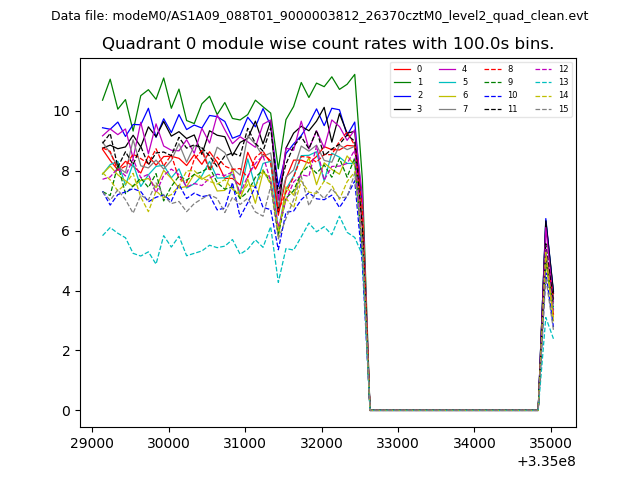Select cyan dashed legend entry 13
This screenshot has width=640, height=480.
[549, 82]
